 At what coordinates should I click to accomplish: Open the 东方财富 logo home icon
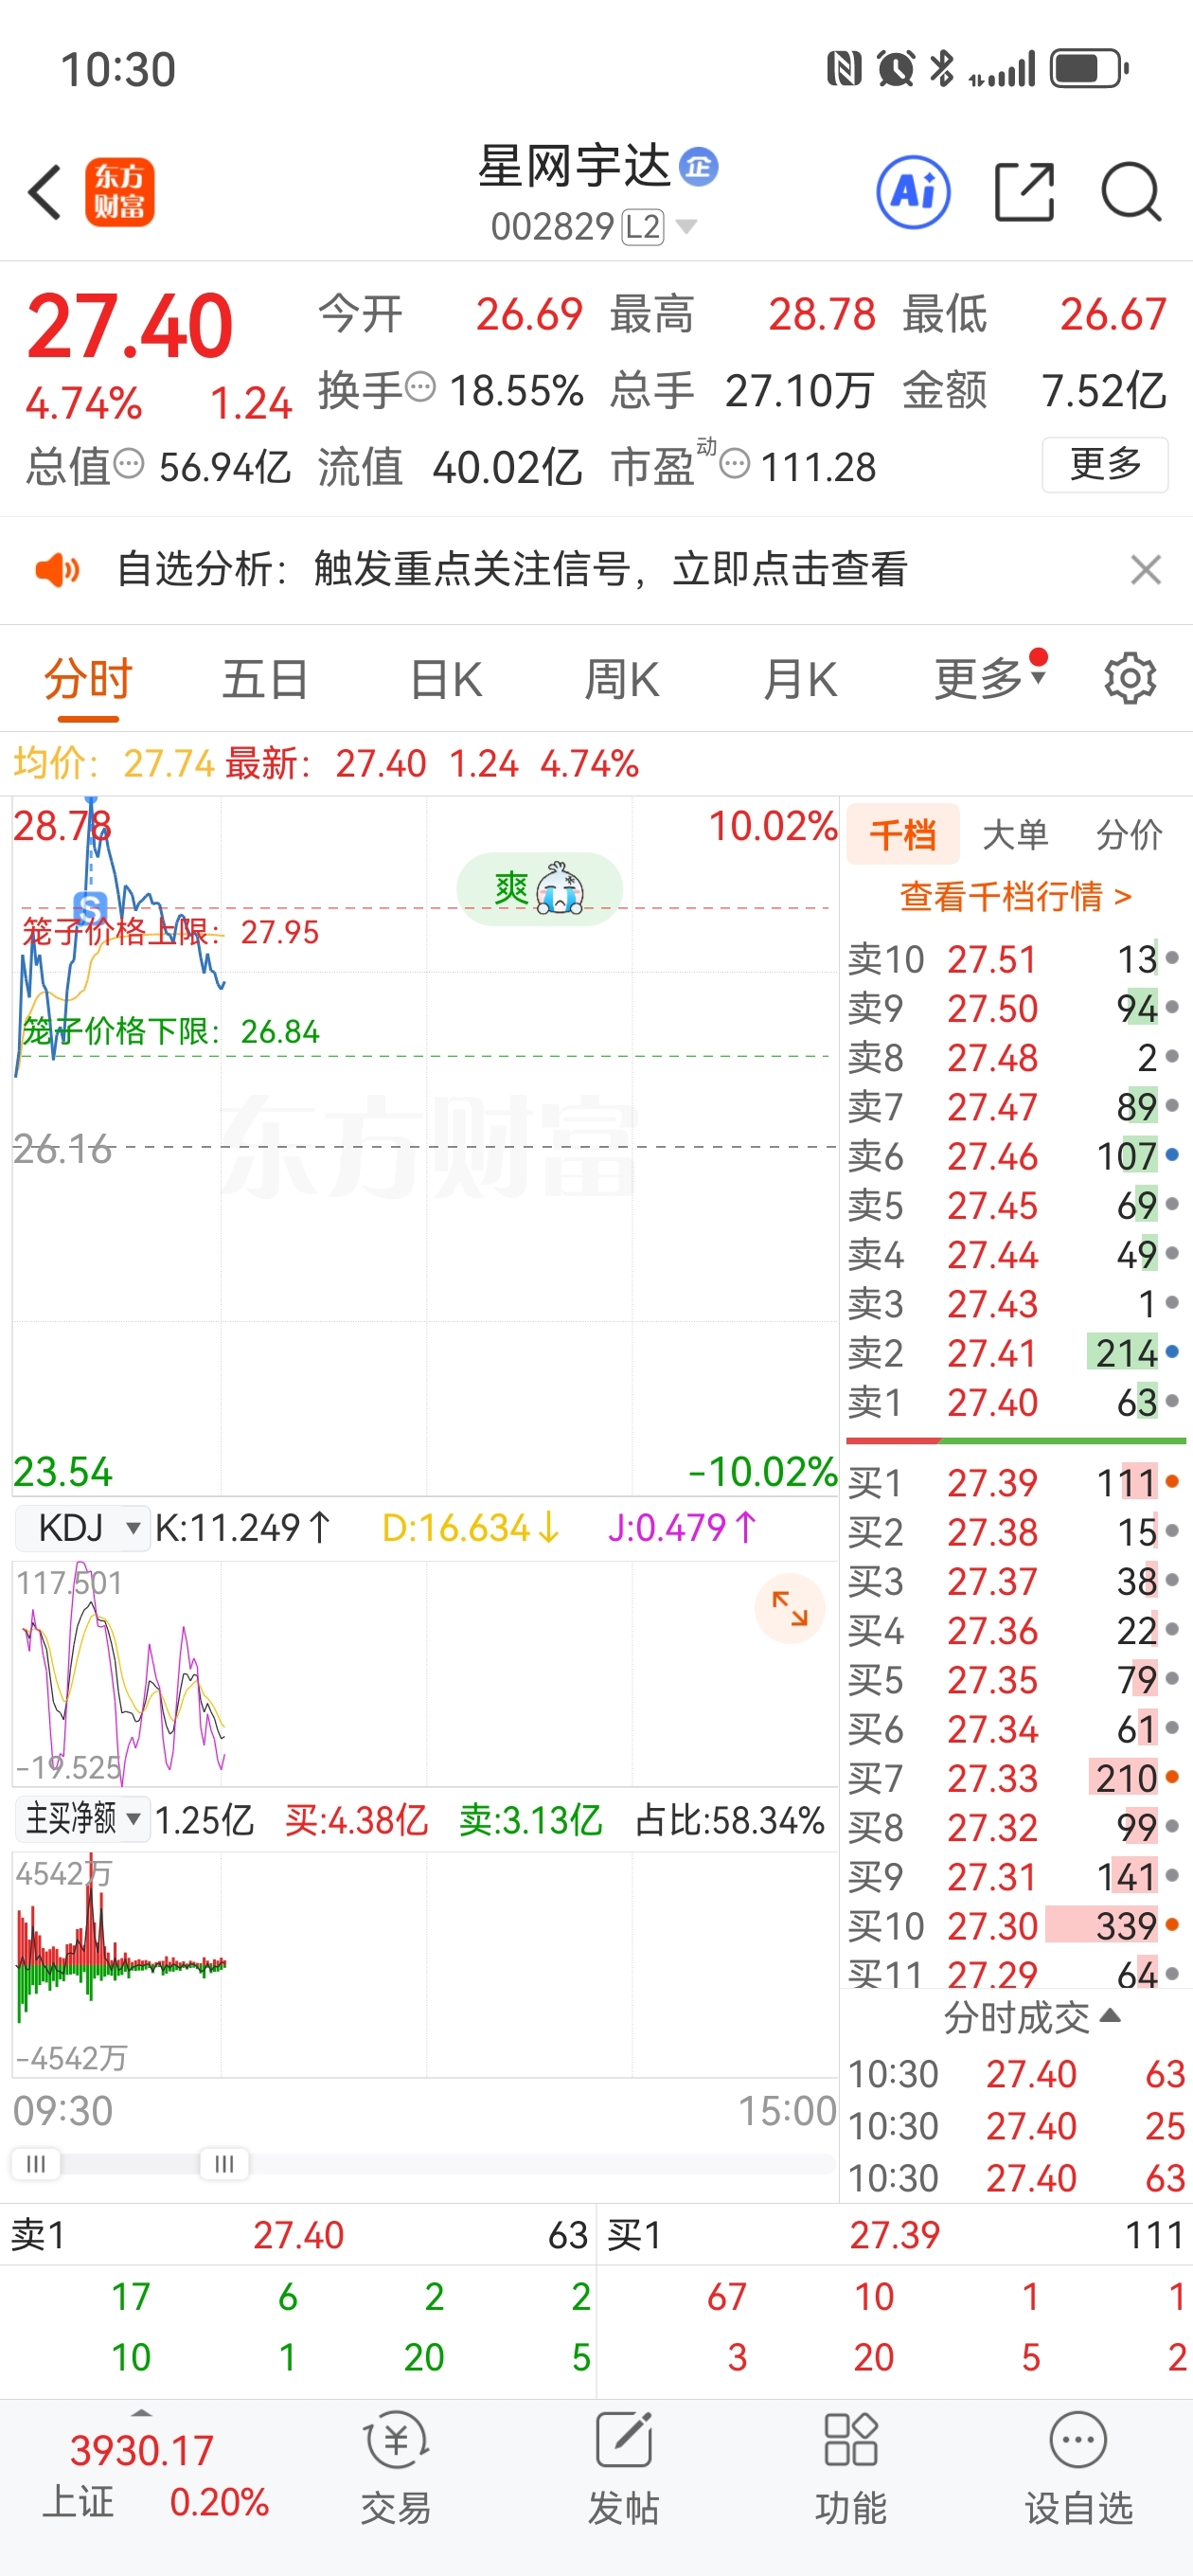point(119,191)
